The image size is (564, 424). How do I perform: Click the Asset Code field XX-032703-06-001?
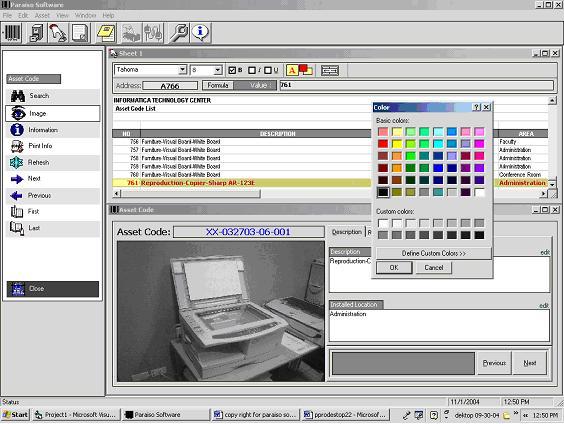(x=249, y=232)
